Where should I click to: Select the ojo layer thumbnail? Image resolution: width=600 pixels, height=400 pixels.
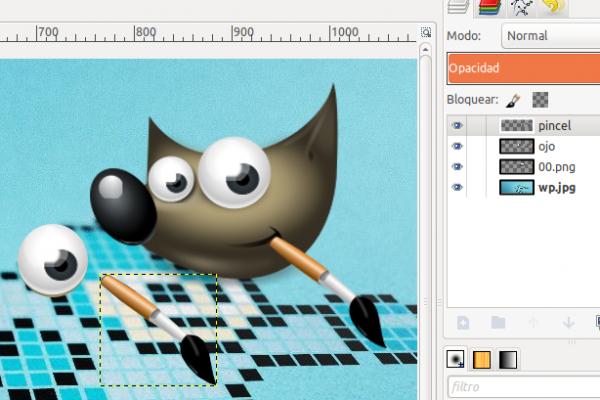coord(517,146)
